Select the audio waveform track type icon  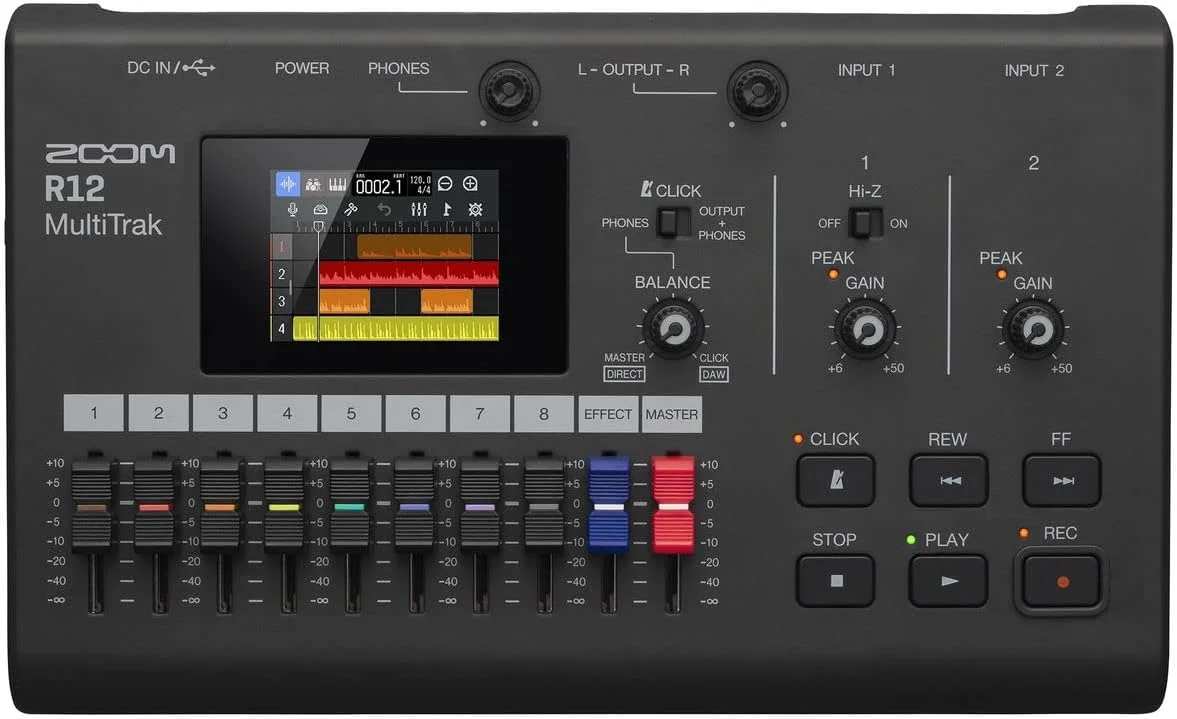[288, 184]
